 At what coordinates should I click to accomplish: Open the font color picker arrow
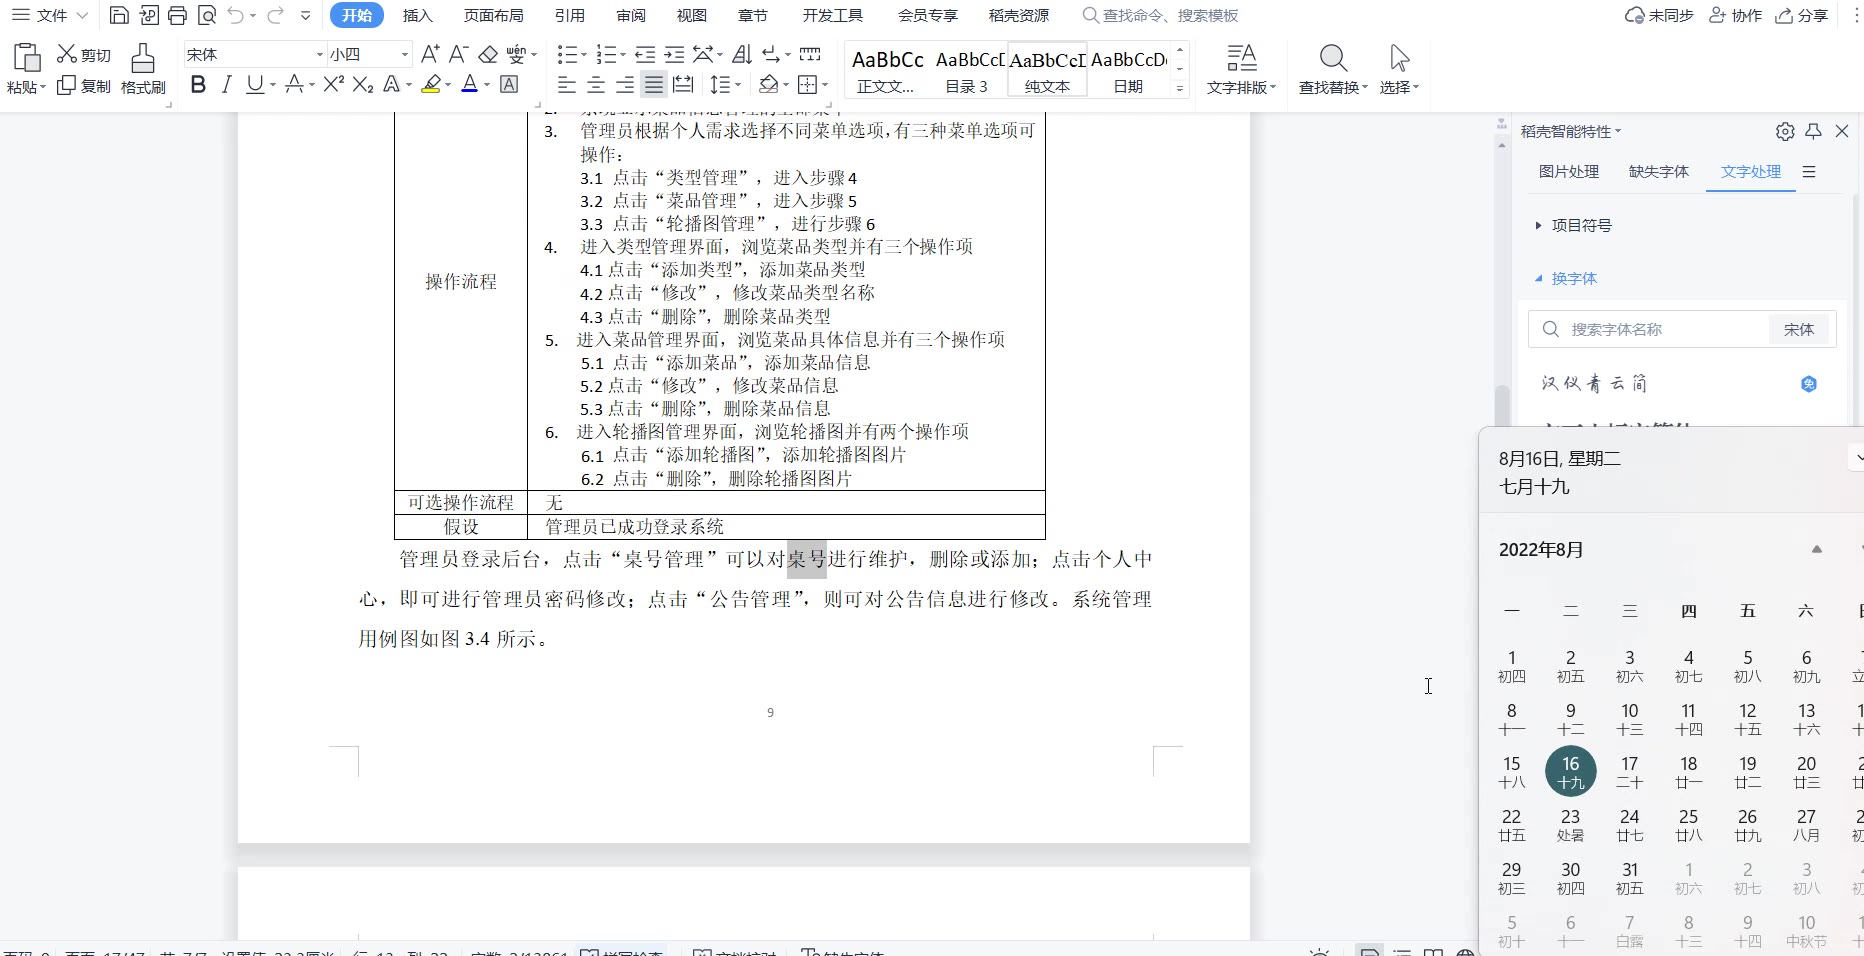(x=487, y=86)
